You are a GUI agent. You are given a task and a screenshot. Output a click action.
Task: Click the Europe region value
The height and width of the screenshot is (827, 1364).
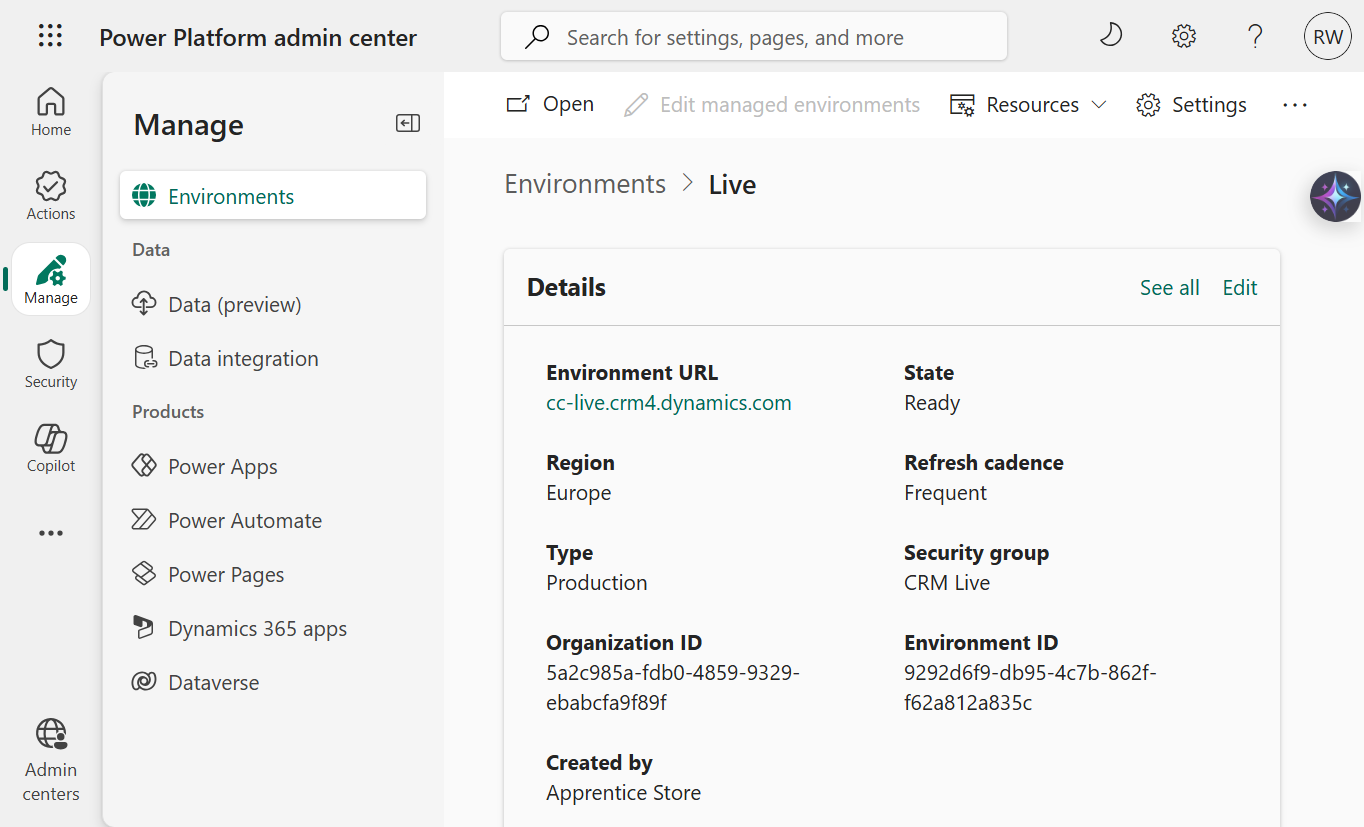tap(579, 492)
